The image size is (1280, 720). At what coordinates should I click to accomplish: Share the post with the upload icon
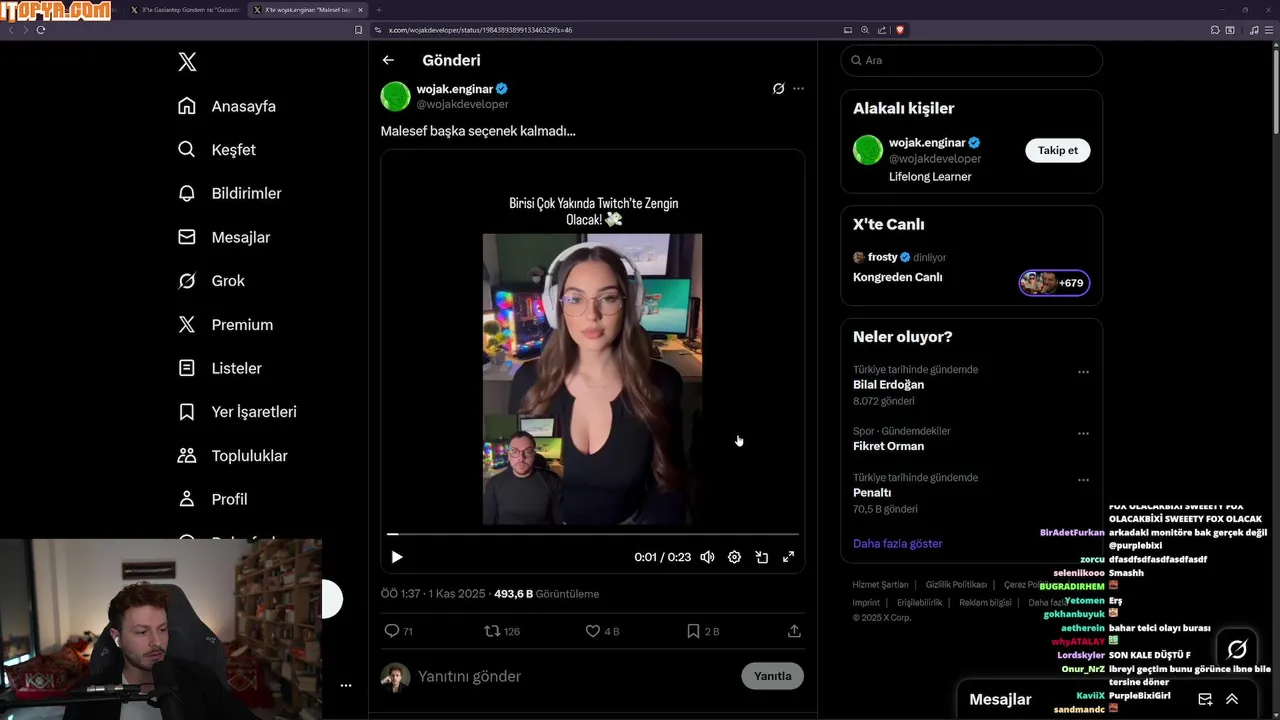point(794,631)
